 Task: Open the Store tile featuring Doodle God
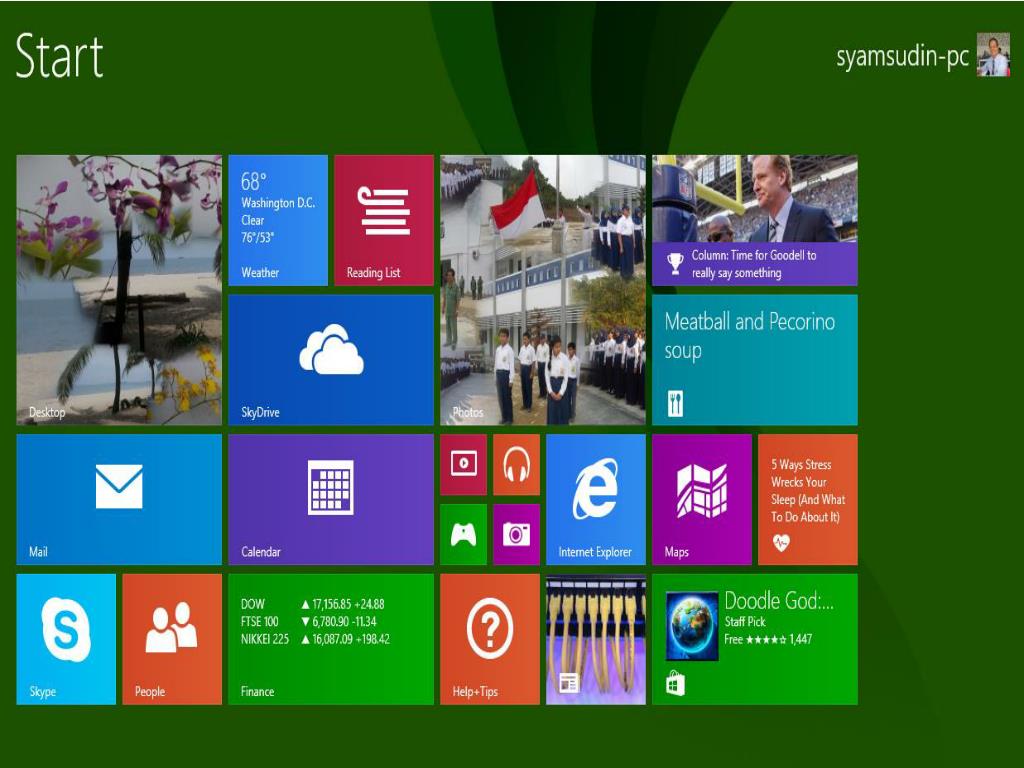tap(754, 639)
